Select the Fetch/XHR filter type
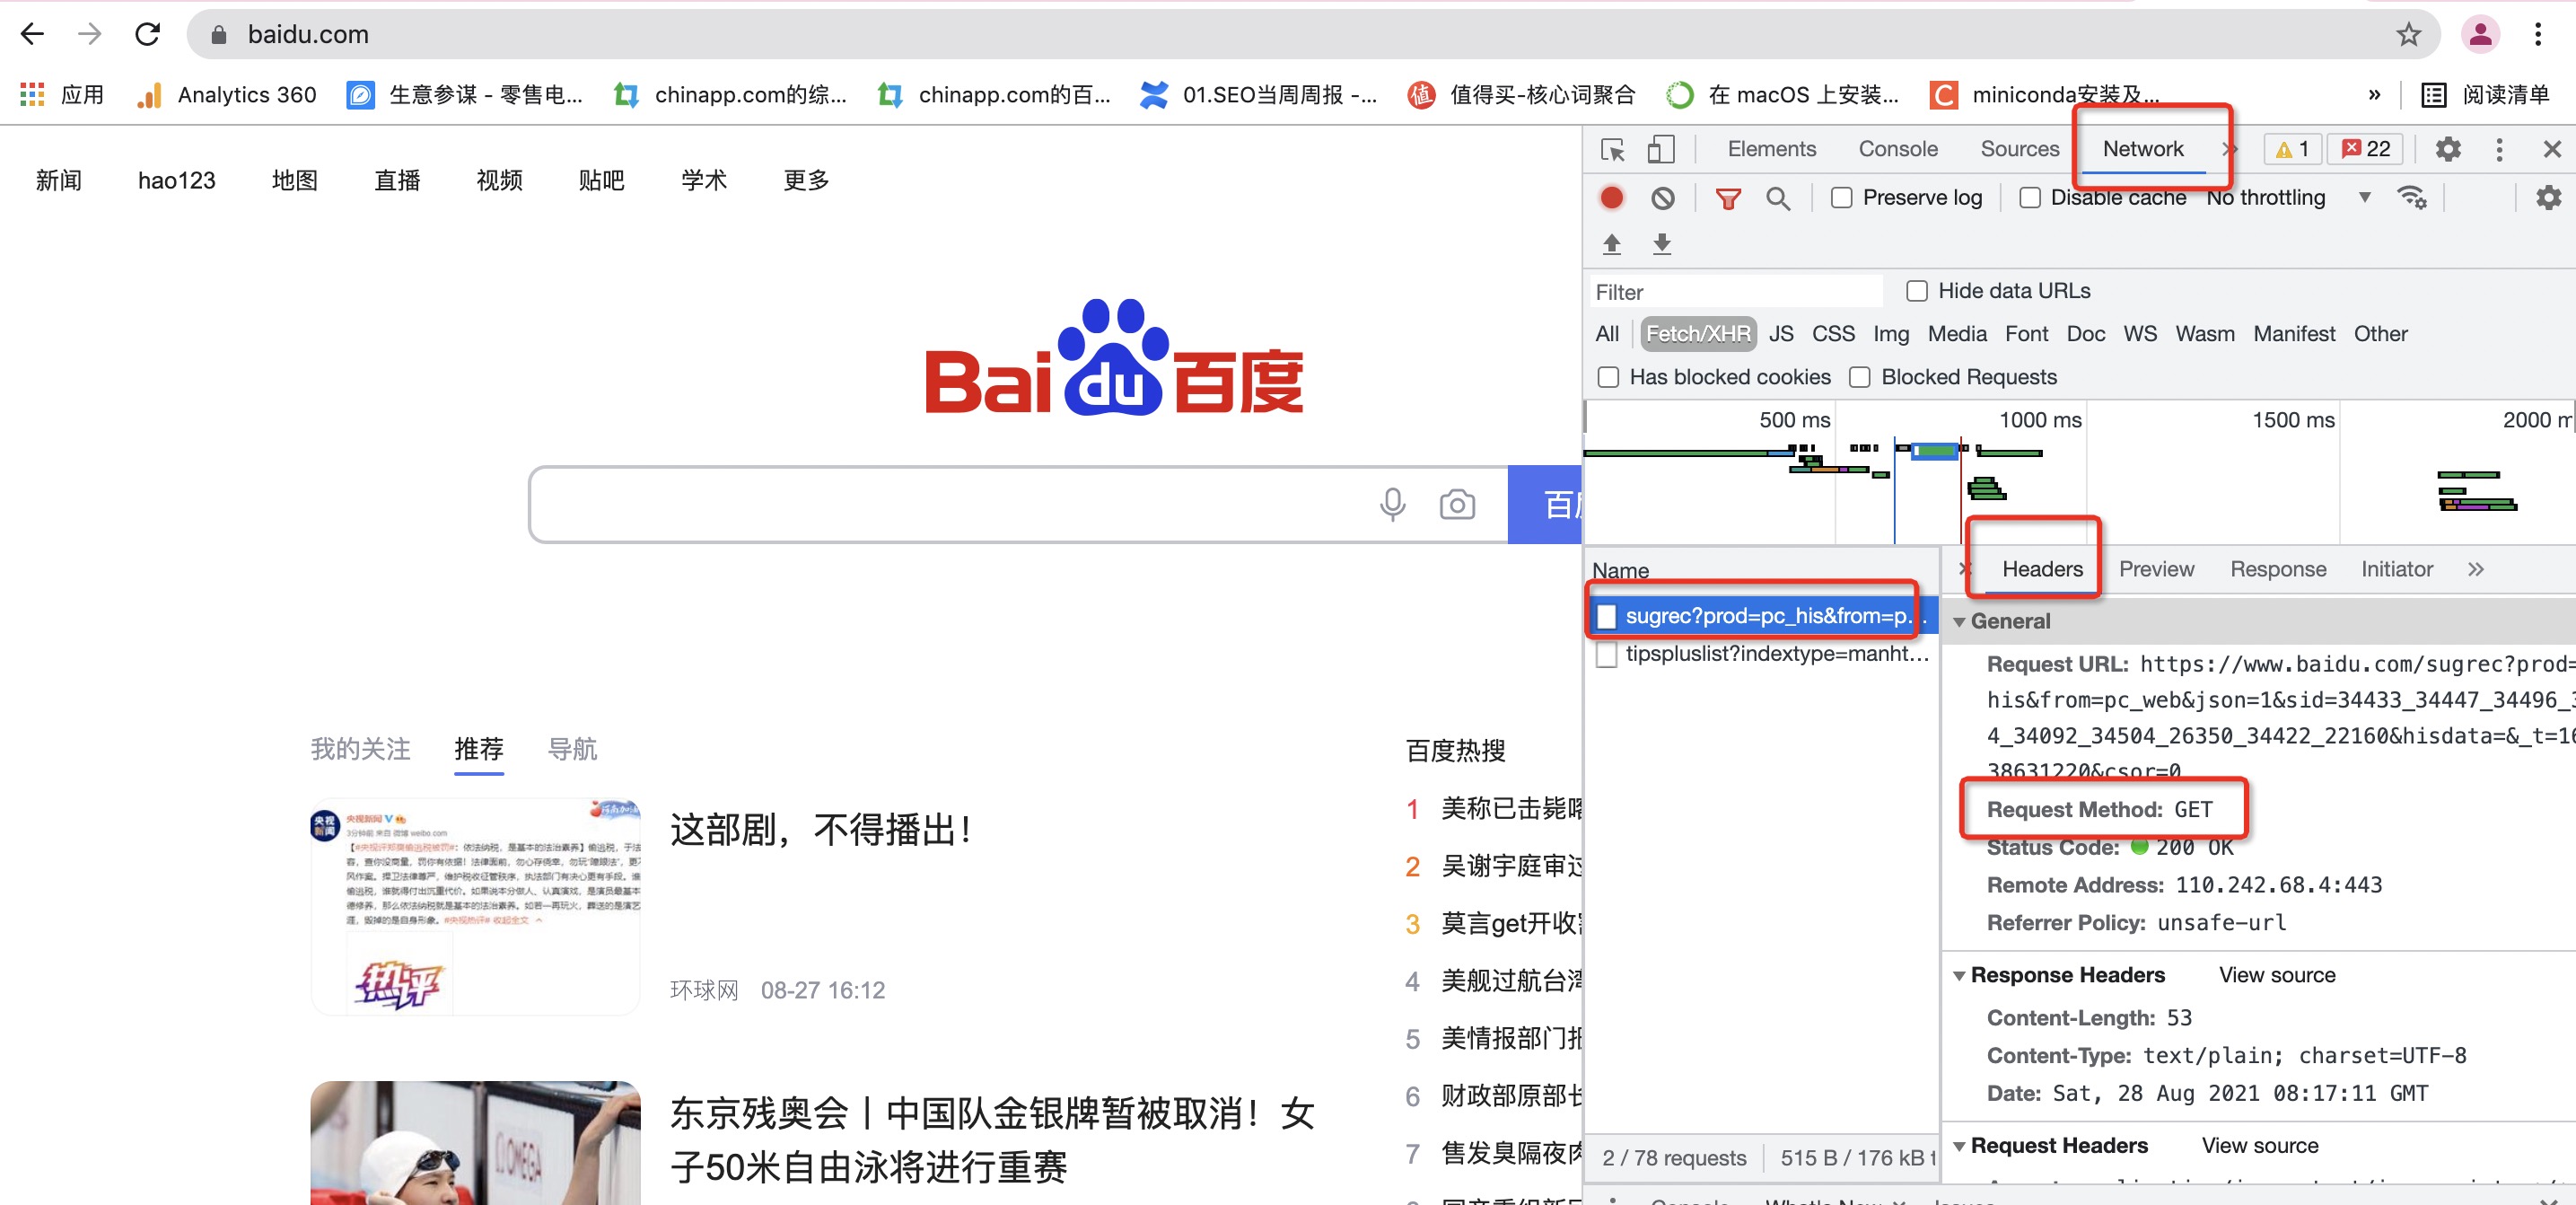The height and width of the screenshot is (1205, 2576). click(1698, 334)
